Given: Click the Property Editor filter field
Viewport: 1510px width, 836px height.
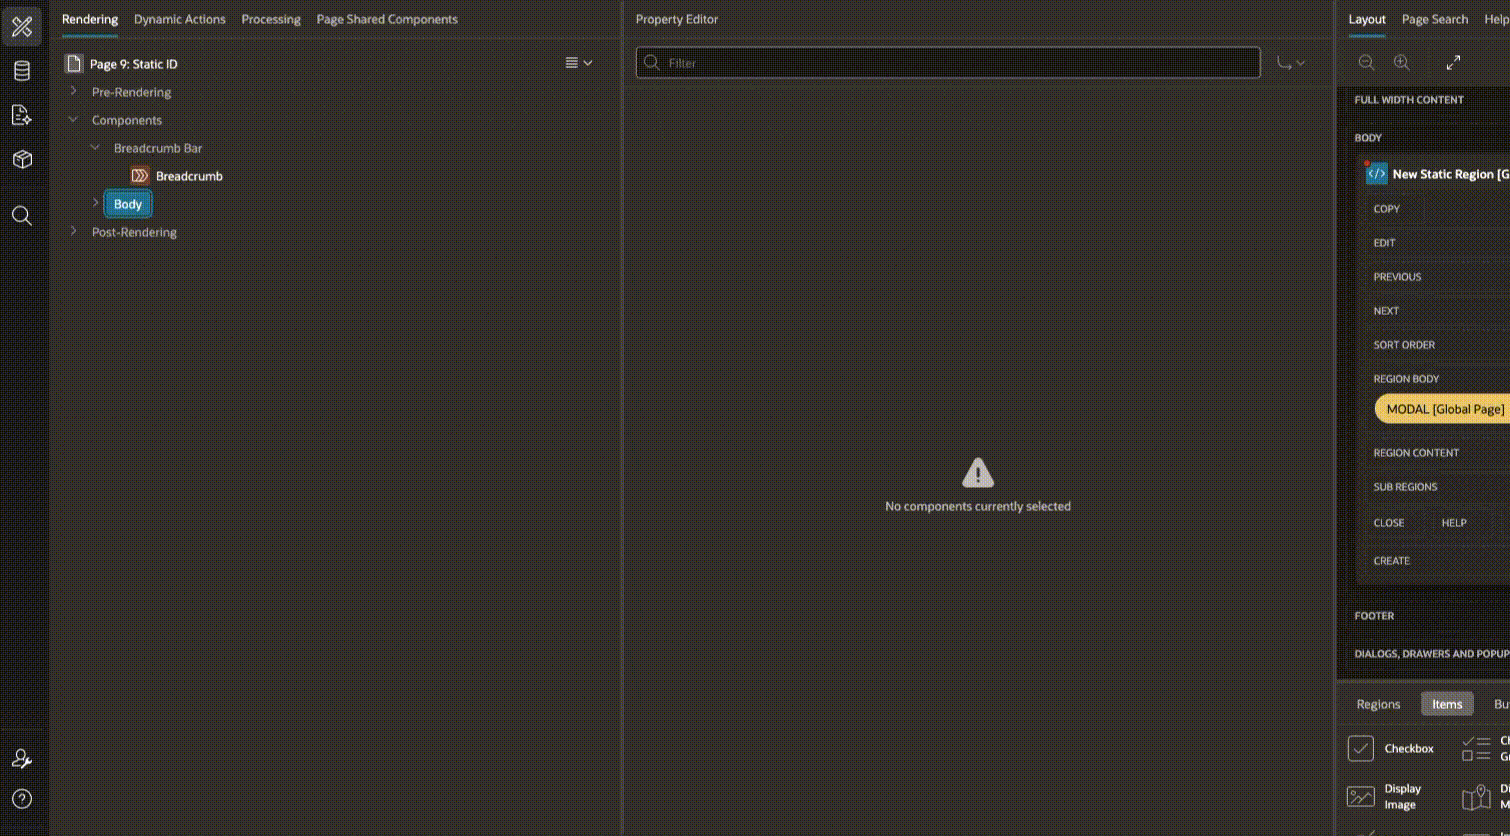Looking at the screenshot, I should (948, 63).
